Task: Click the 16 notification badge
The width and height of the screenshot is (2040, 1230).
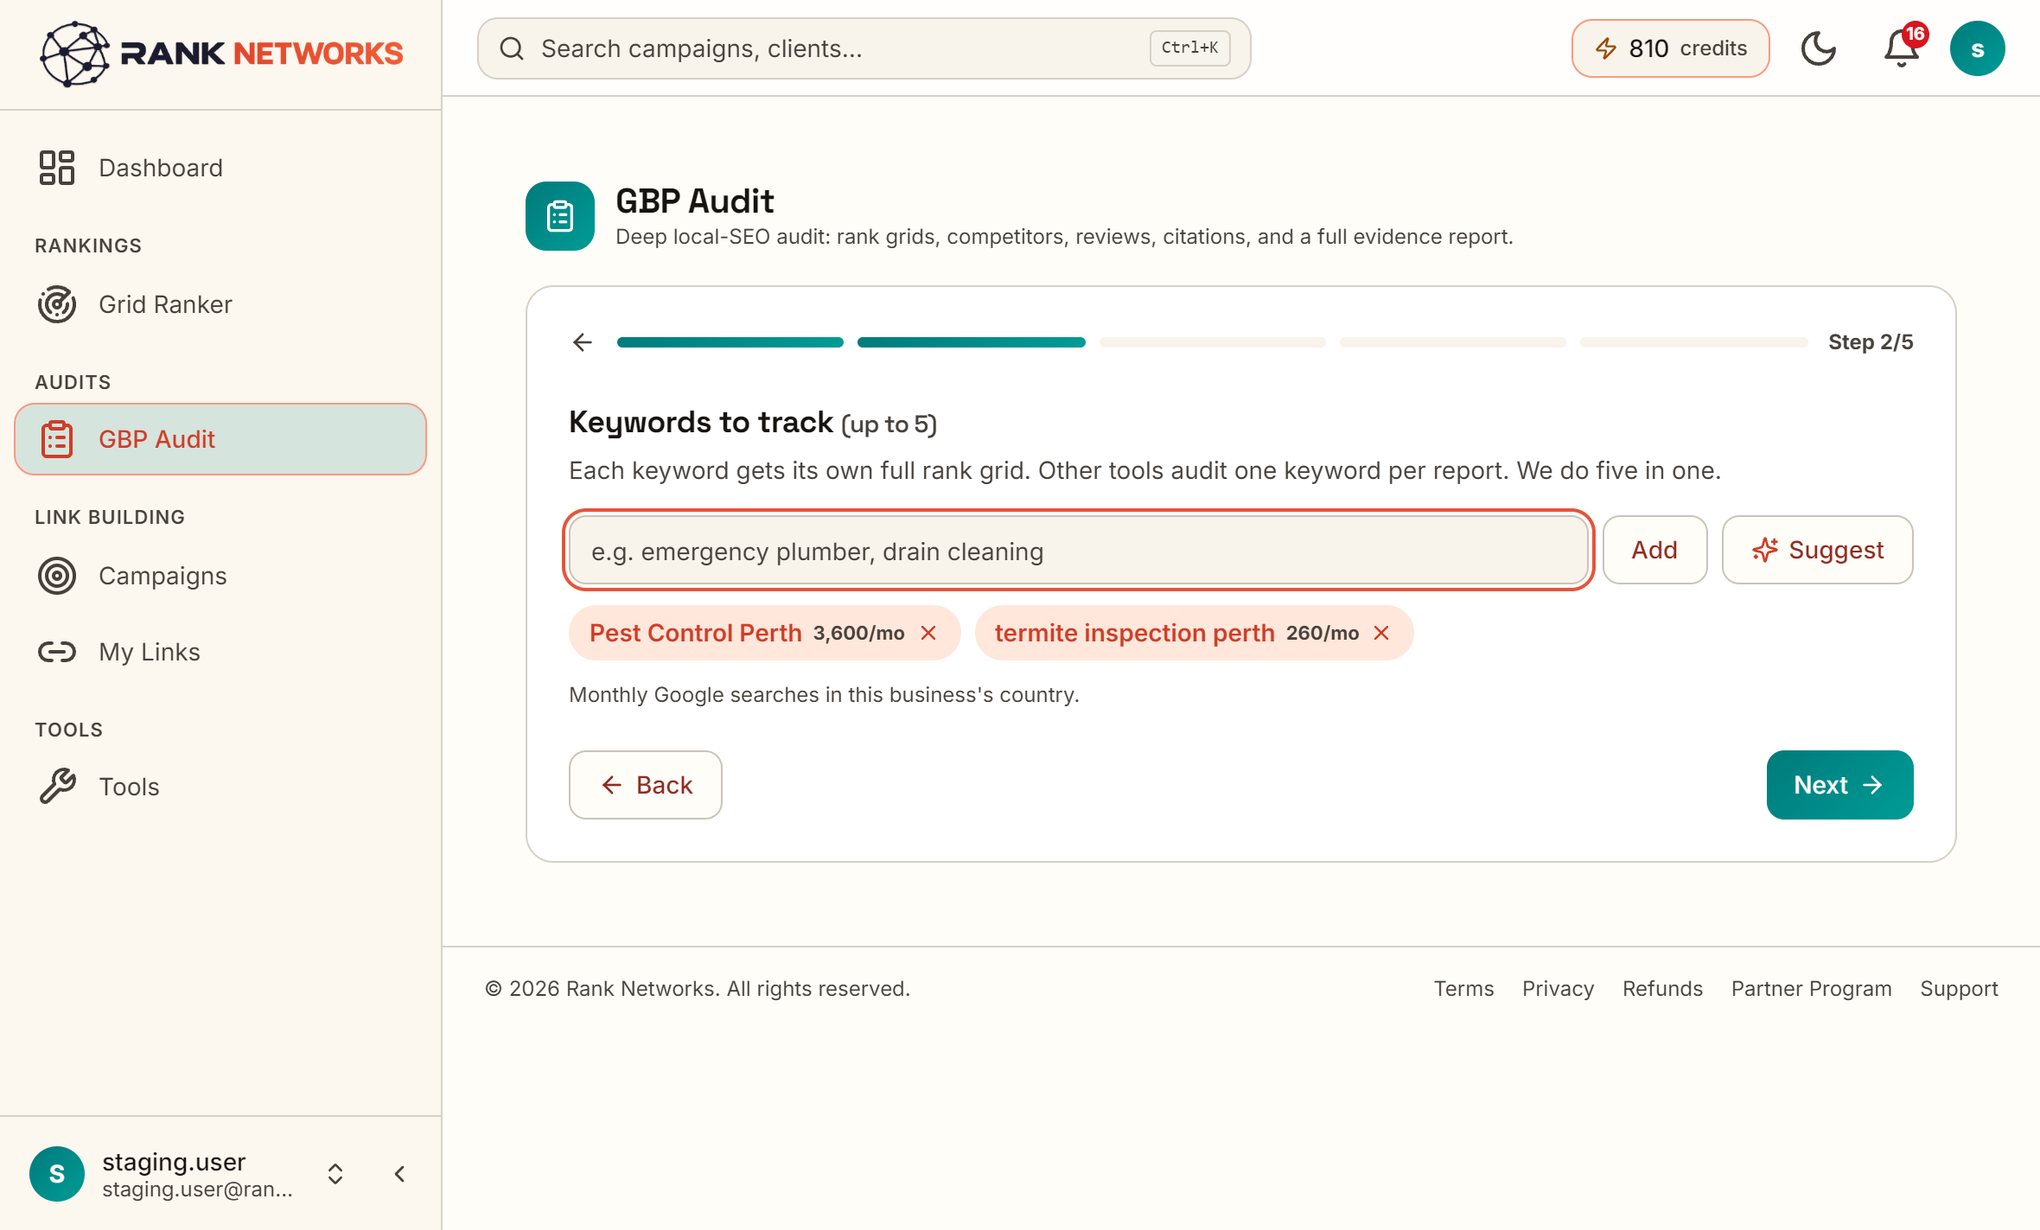Action: click(x=1915, y=34)
